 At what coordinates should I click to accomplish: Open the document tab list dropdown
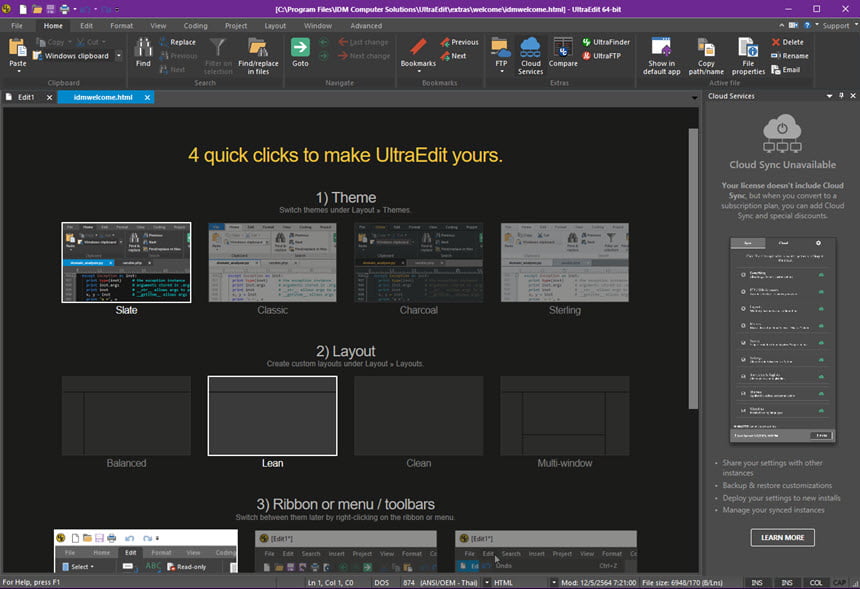[x=694, y=98]
